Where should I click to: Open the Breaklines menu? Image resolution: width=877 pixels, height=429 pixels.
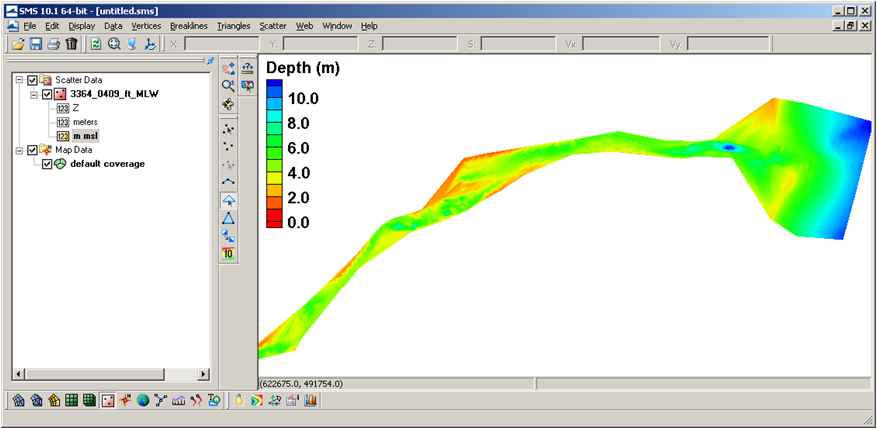188,26
